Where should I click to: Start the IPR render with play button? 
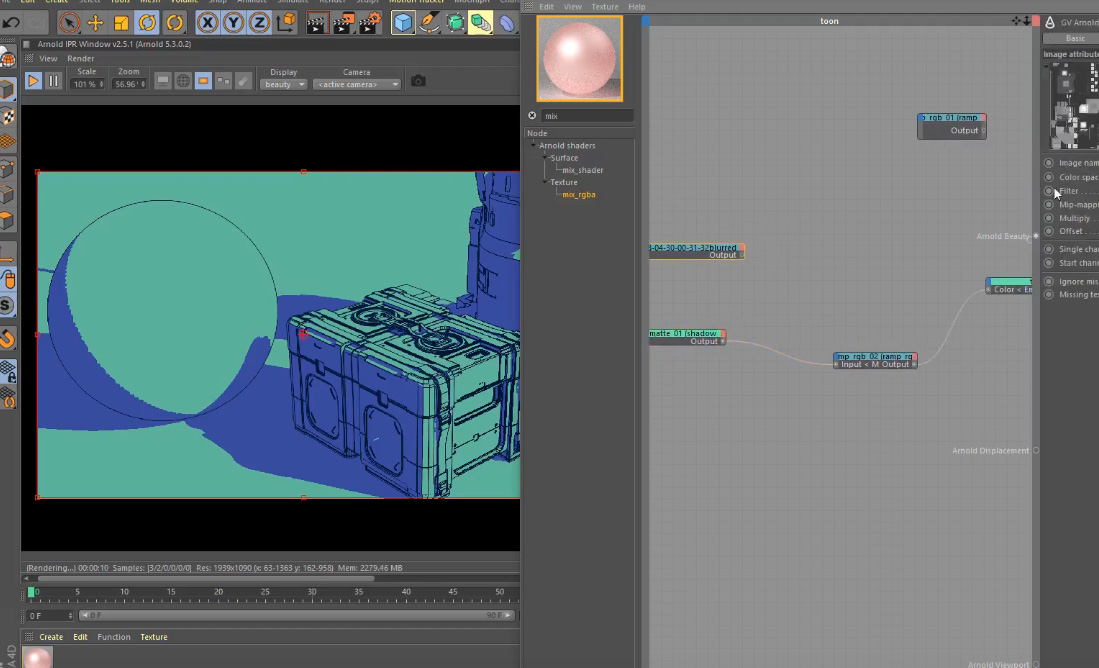[33, 81]
